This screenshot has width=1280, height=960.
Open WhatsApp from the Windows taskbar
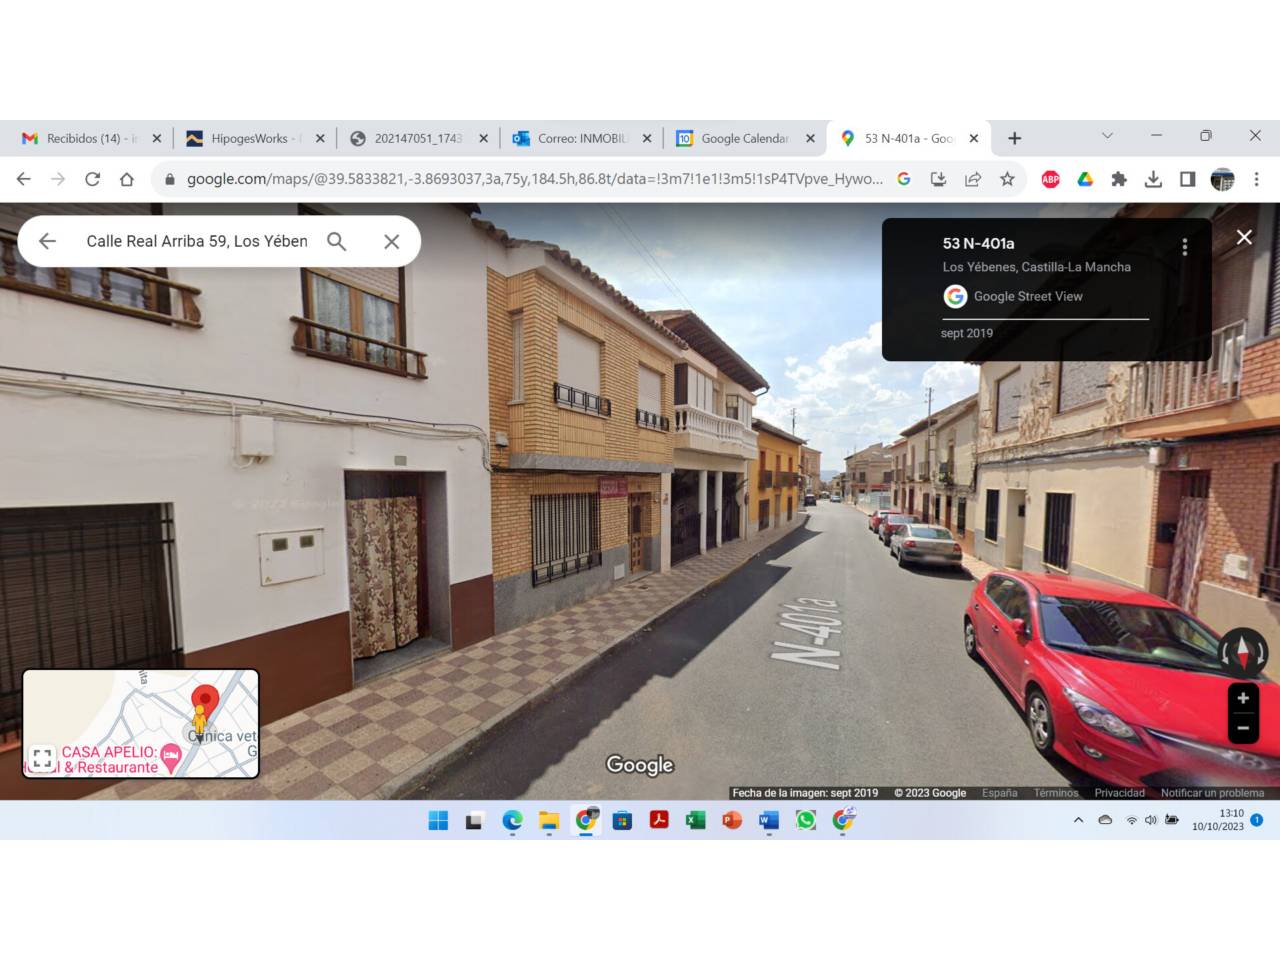pyautogui.click(x=806, y=820)
